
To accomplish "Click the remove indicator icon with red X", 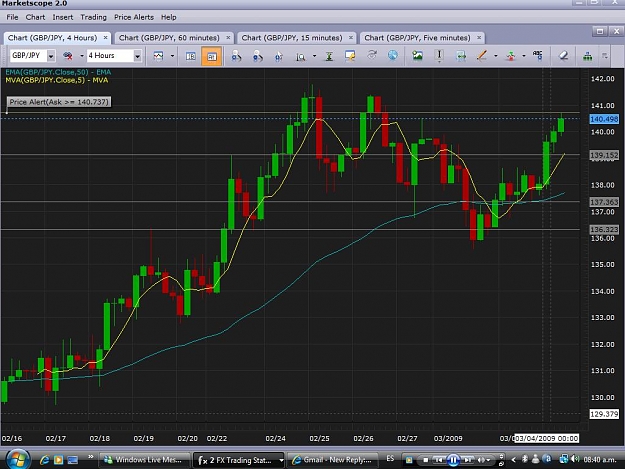I will click(x=68, y=56).
